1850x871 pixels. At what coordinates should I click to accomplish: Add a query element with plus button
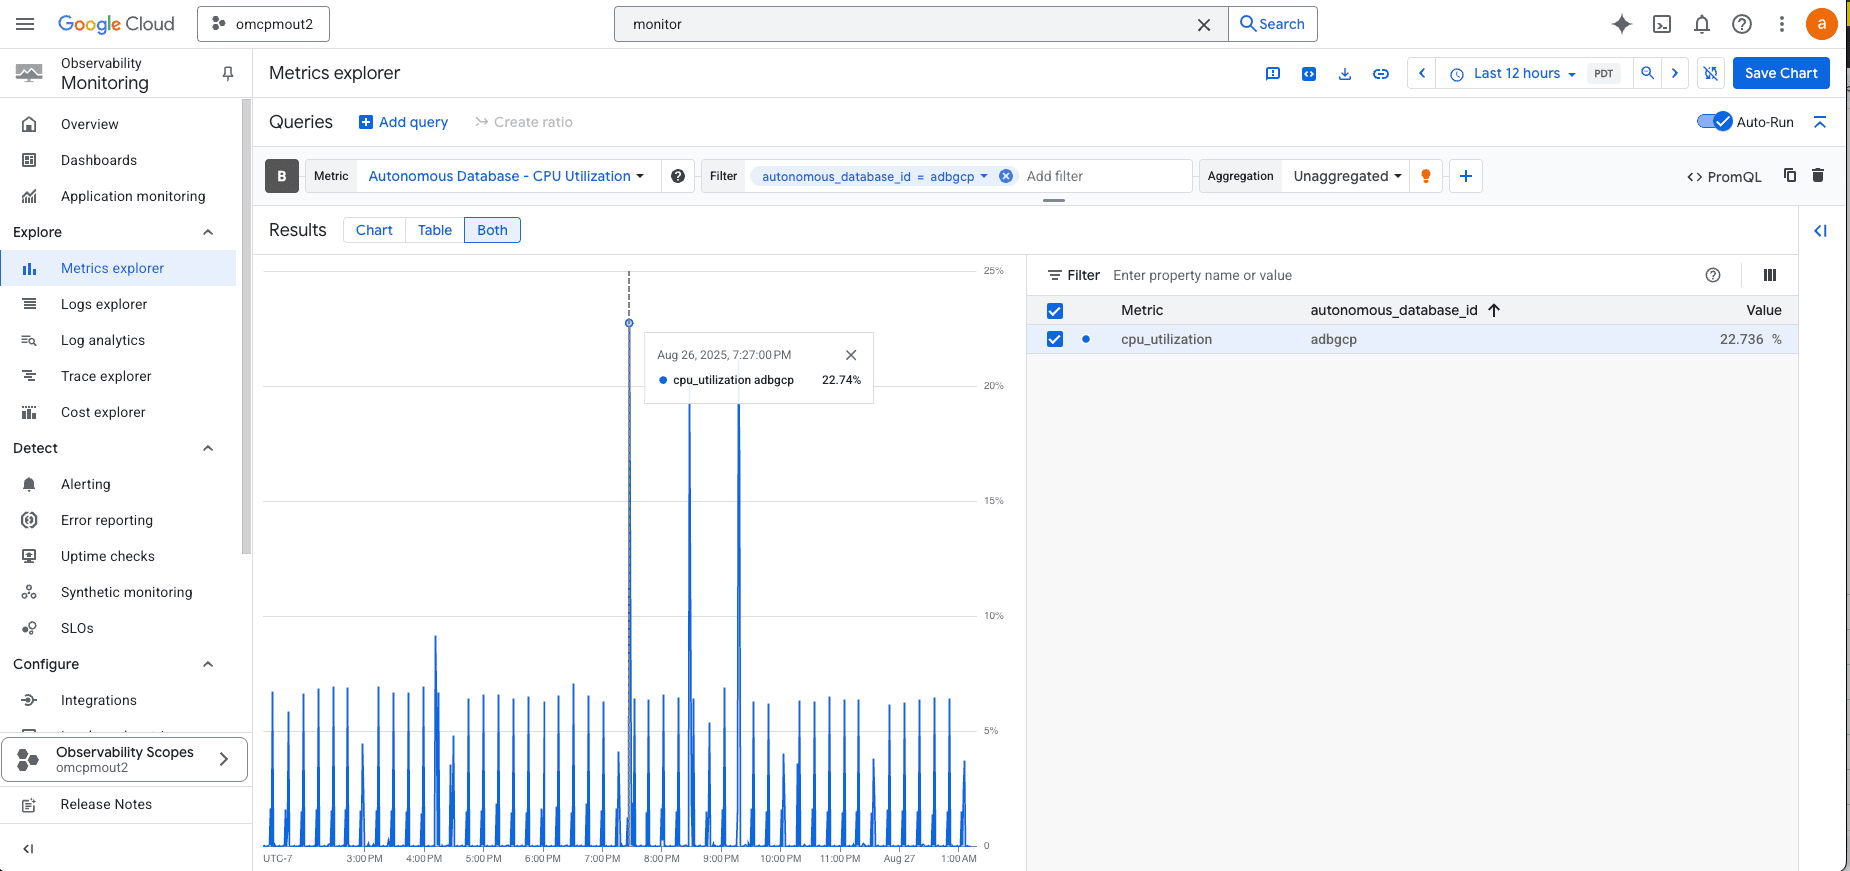pyautogui.click(x=1466, y=176)
